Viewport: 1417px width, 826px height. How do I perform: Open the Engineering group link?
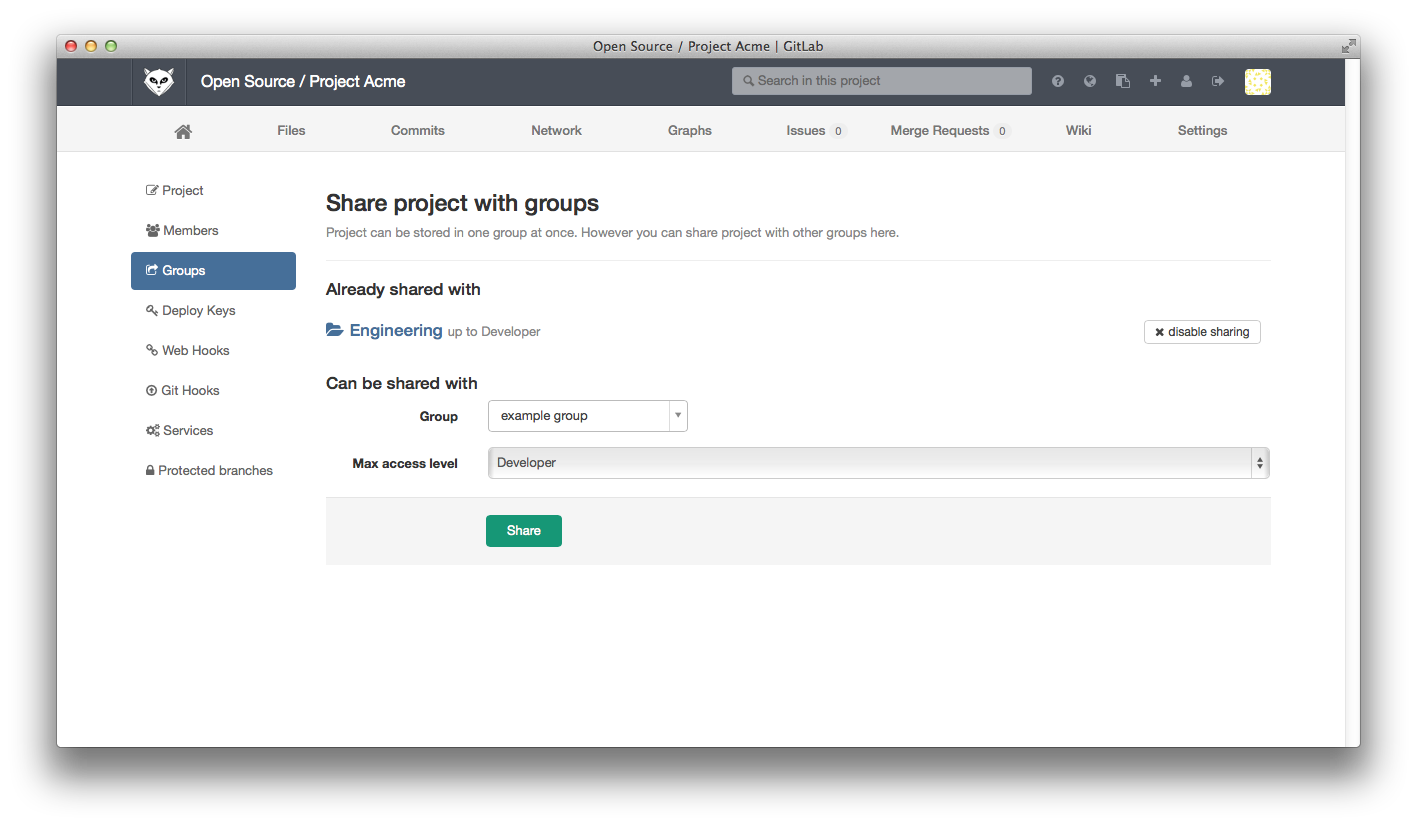(x=396, y=330)
